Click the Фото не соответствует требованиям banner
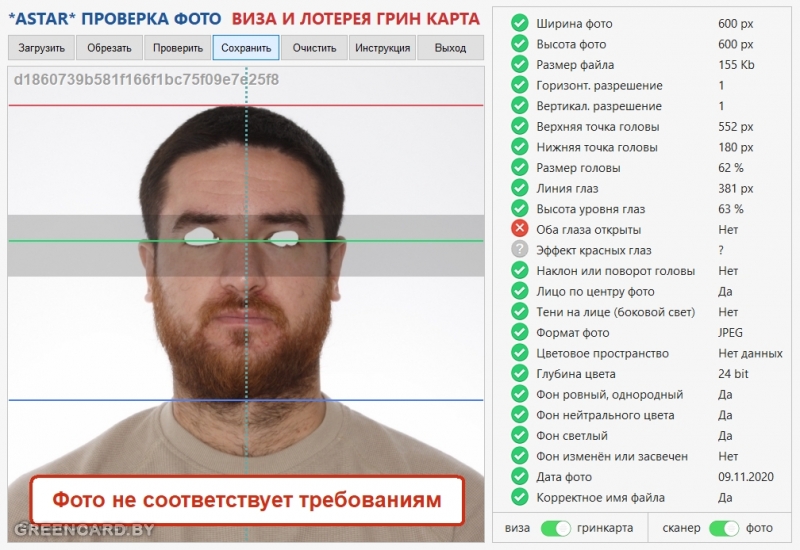 click(247, 500)
